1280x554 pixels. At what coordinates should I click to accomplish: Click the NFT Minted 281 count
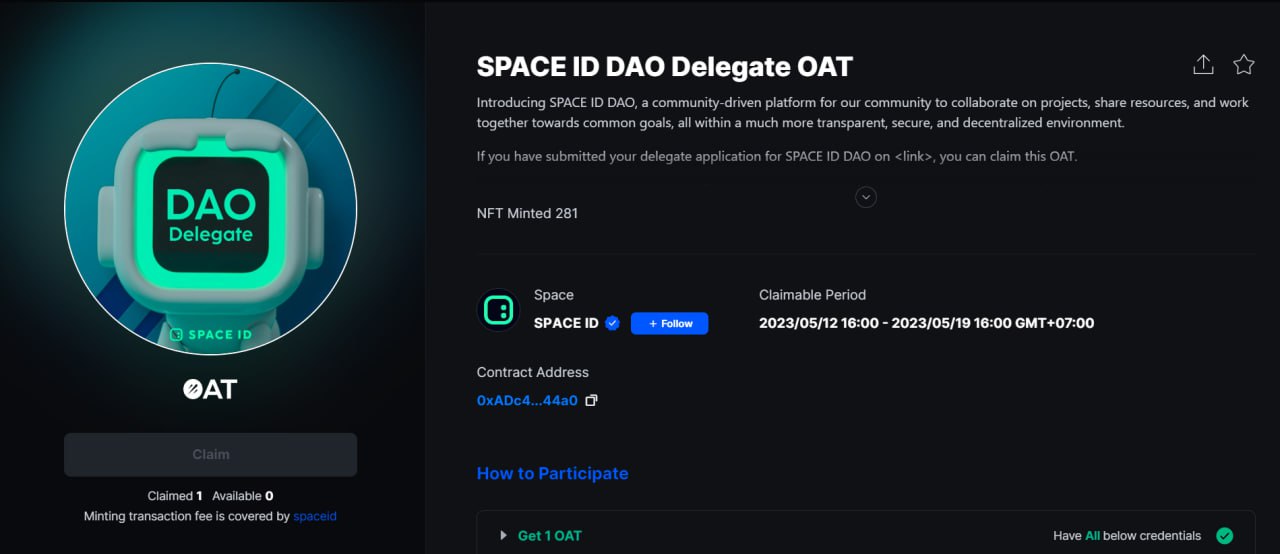click(x=527, y=213)
